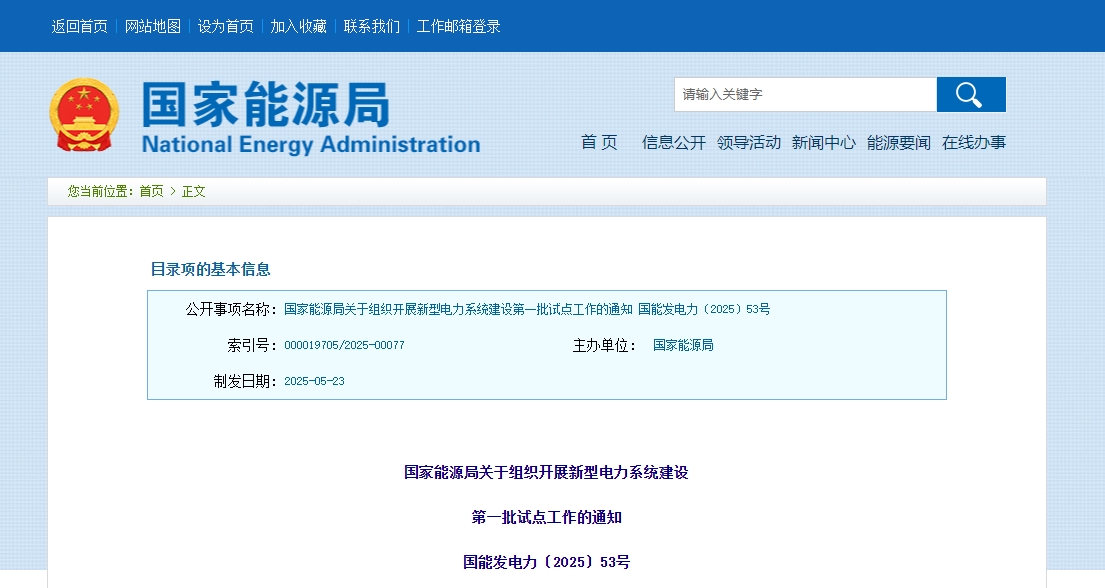This screenshot has height=588, width=1105.
Task: Open 网站地图 link
Action: click(x=153, y=27)
